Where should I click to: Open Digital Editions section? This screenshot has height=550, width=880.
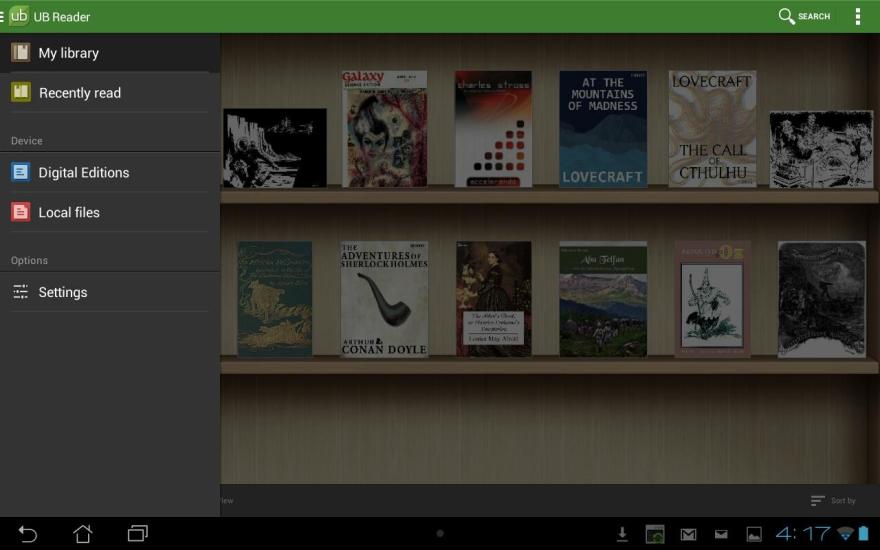click(83, 173)
